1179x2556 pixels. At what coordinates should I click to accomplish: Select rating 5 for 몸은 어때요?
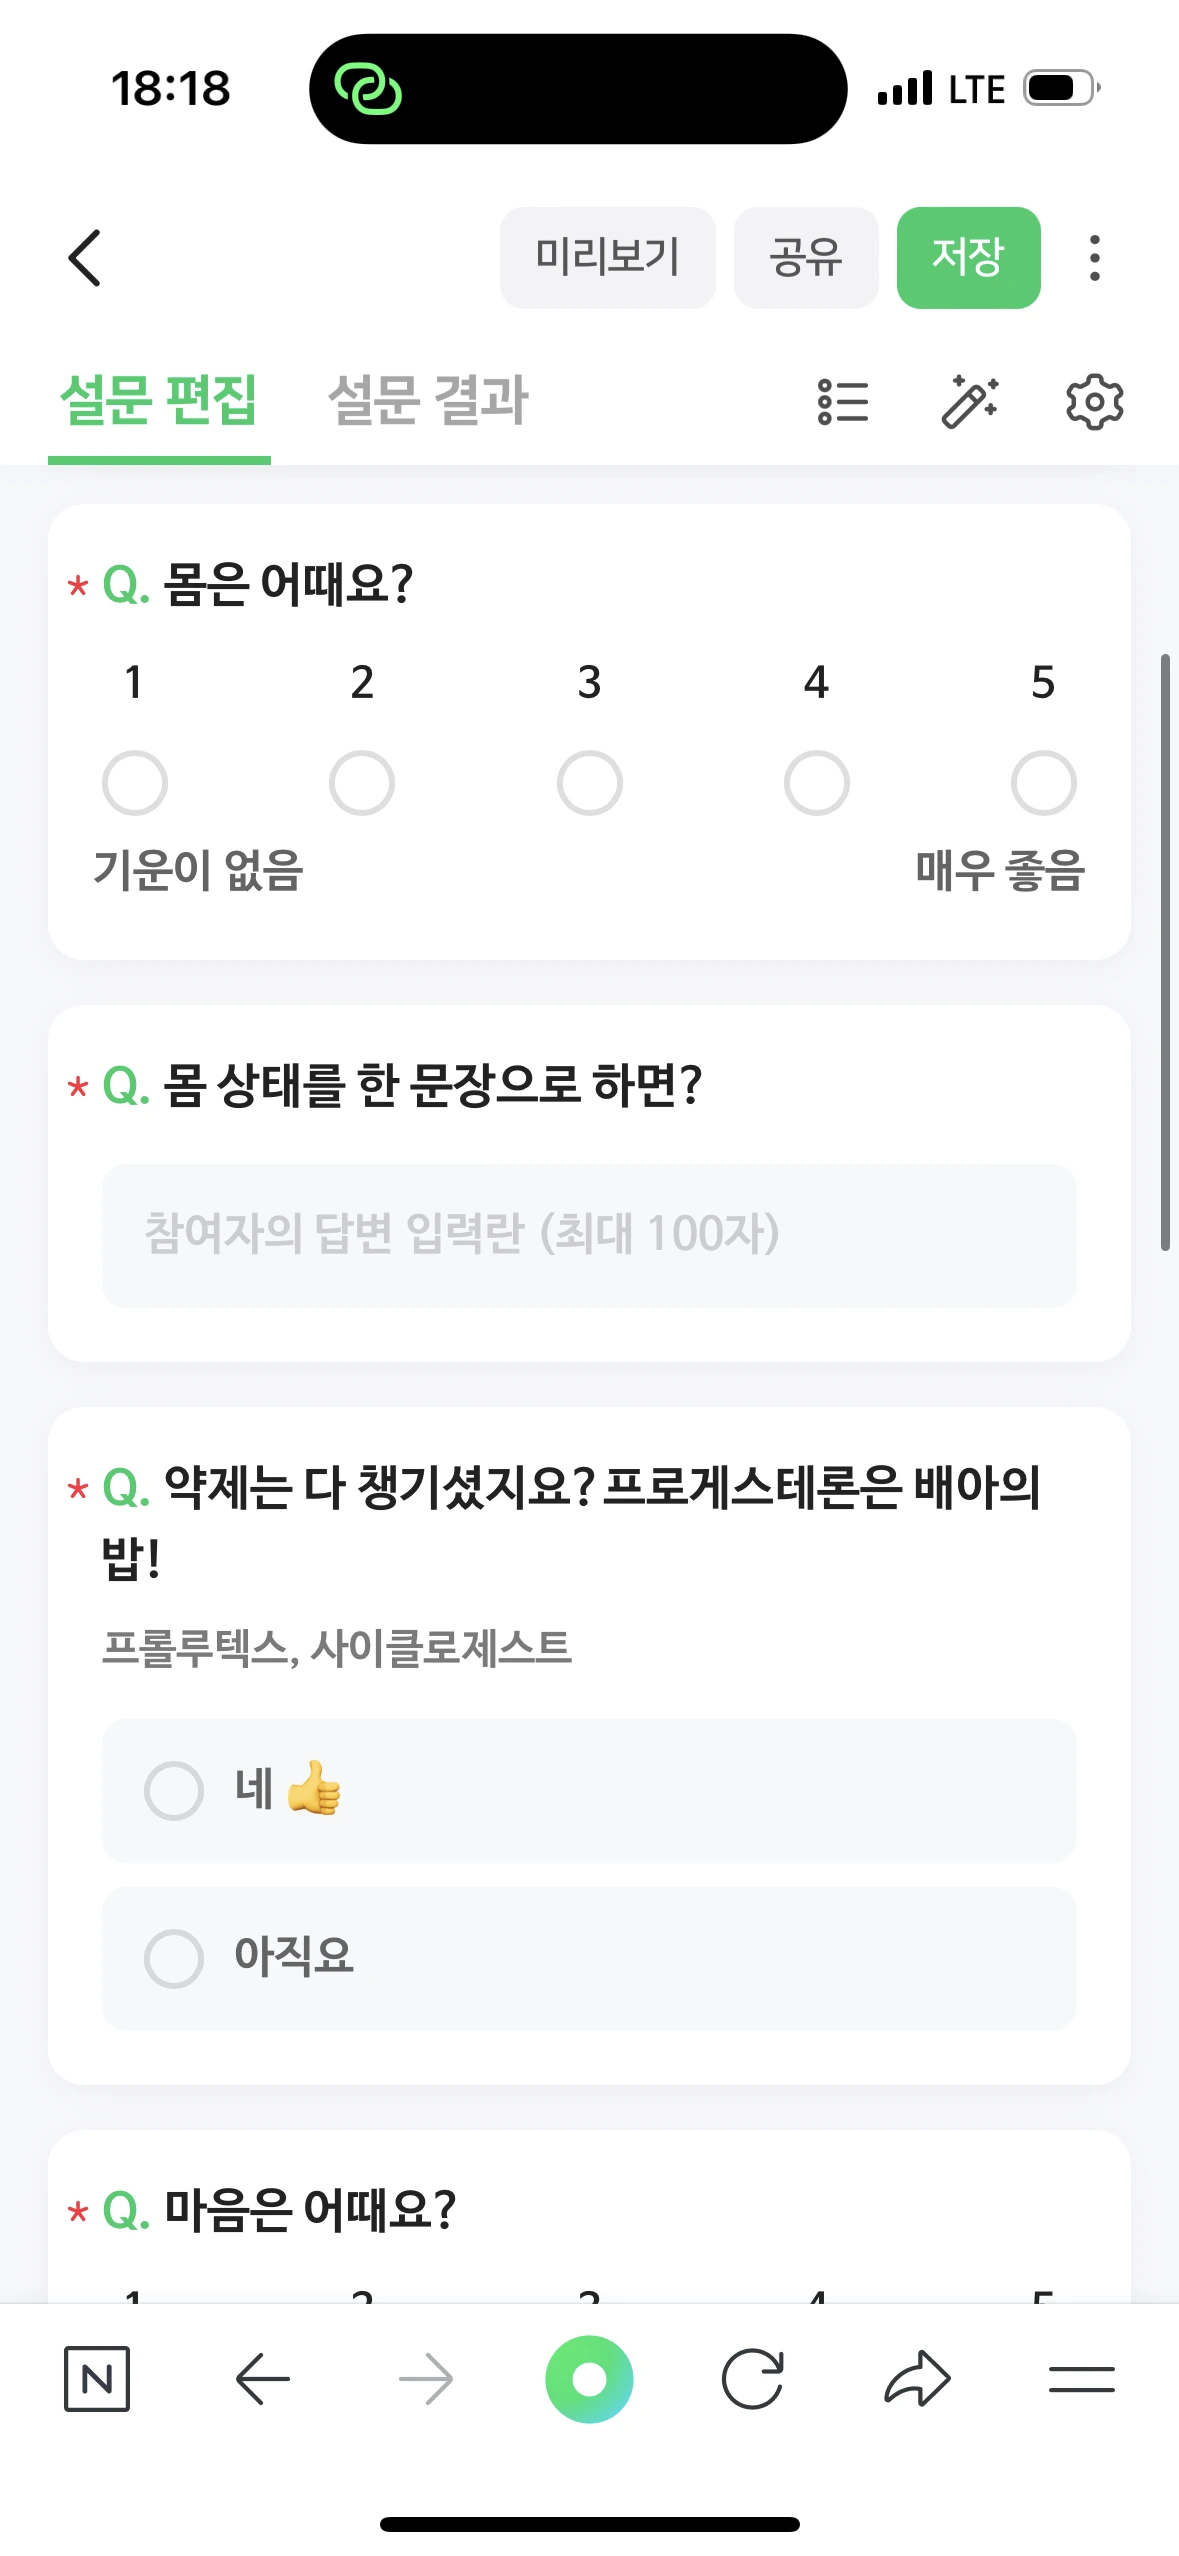(1043, 783)
